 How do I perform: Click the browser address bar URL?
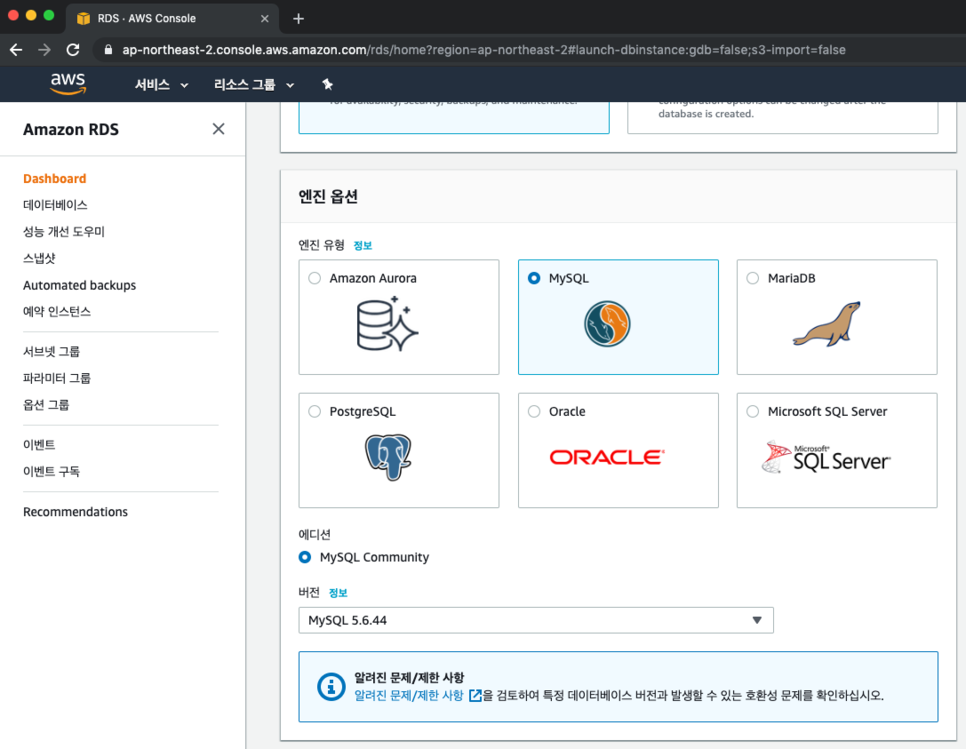tap(484, 50)
